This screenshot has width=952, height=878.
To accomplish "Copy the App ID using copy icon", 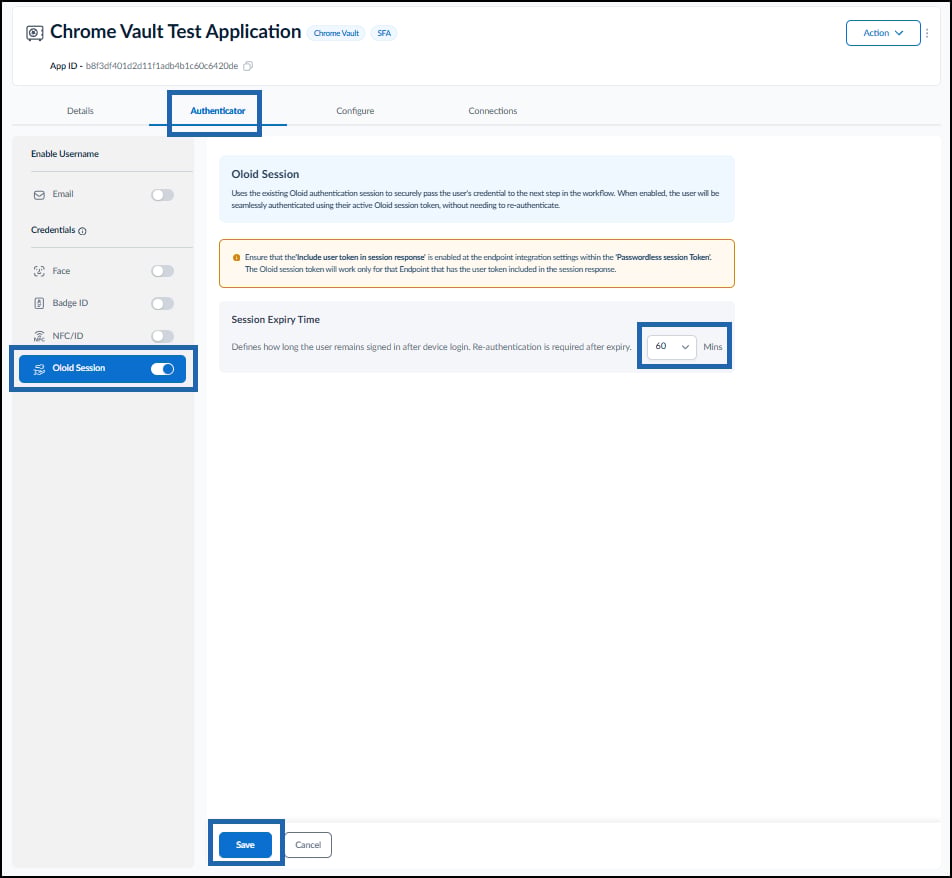I will [248, 66].
